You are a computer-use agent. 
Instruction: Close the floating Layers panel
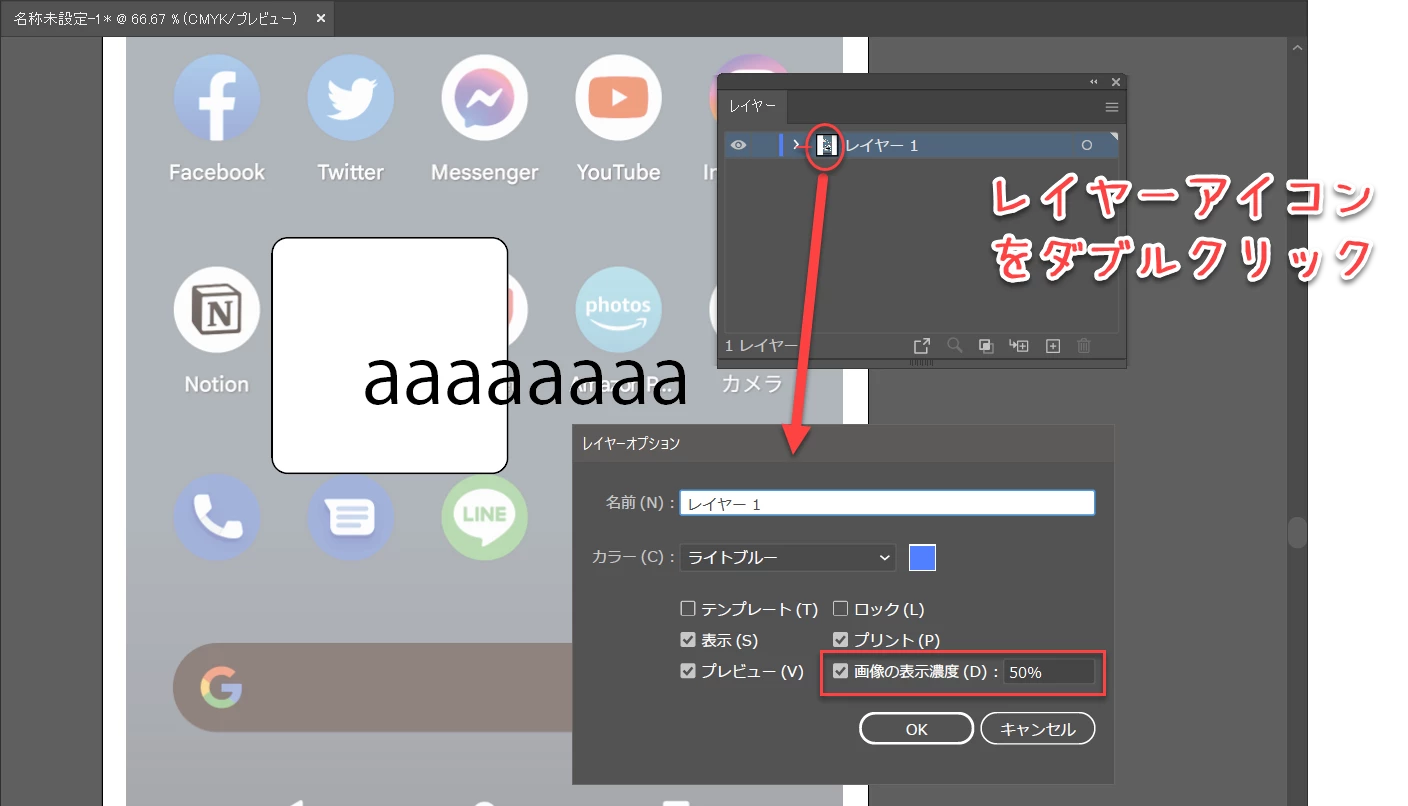[x=1116, y=82]
